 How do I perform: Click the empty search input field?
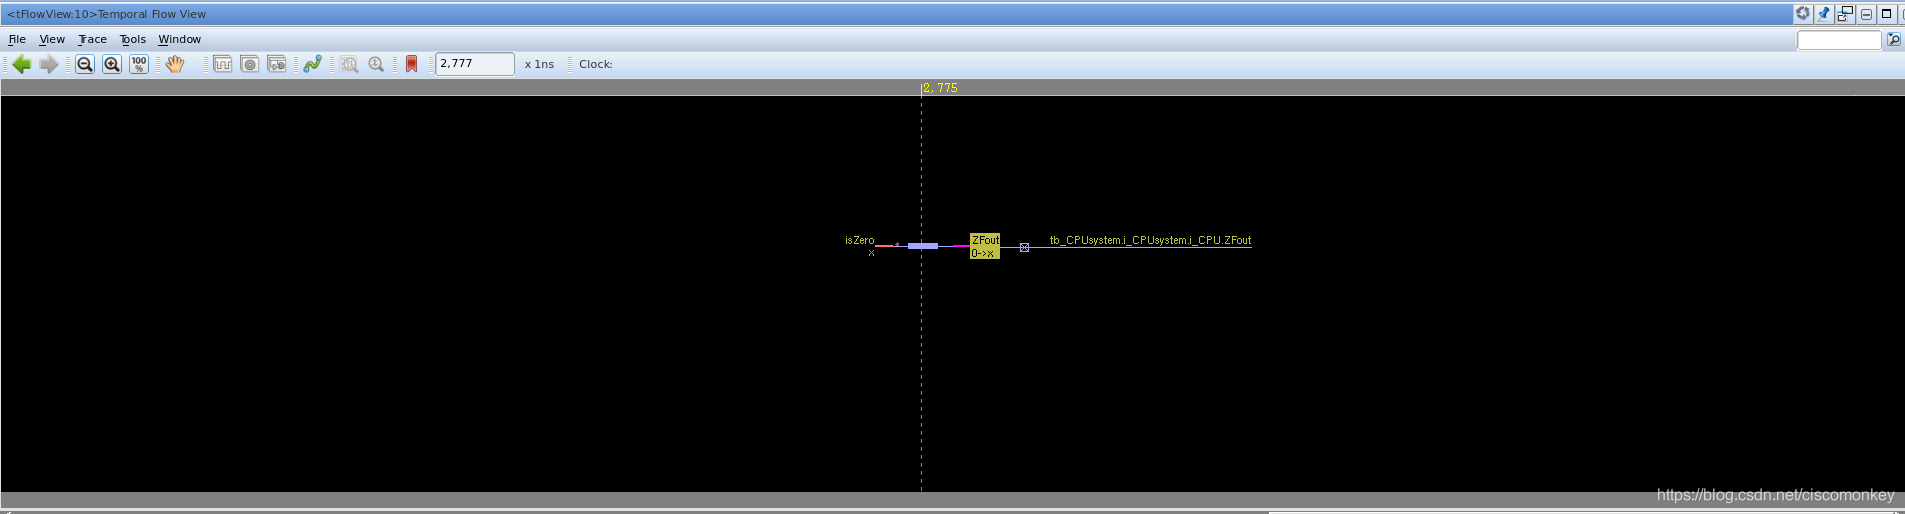(1839, 40)
